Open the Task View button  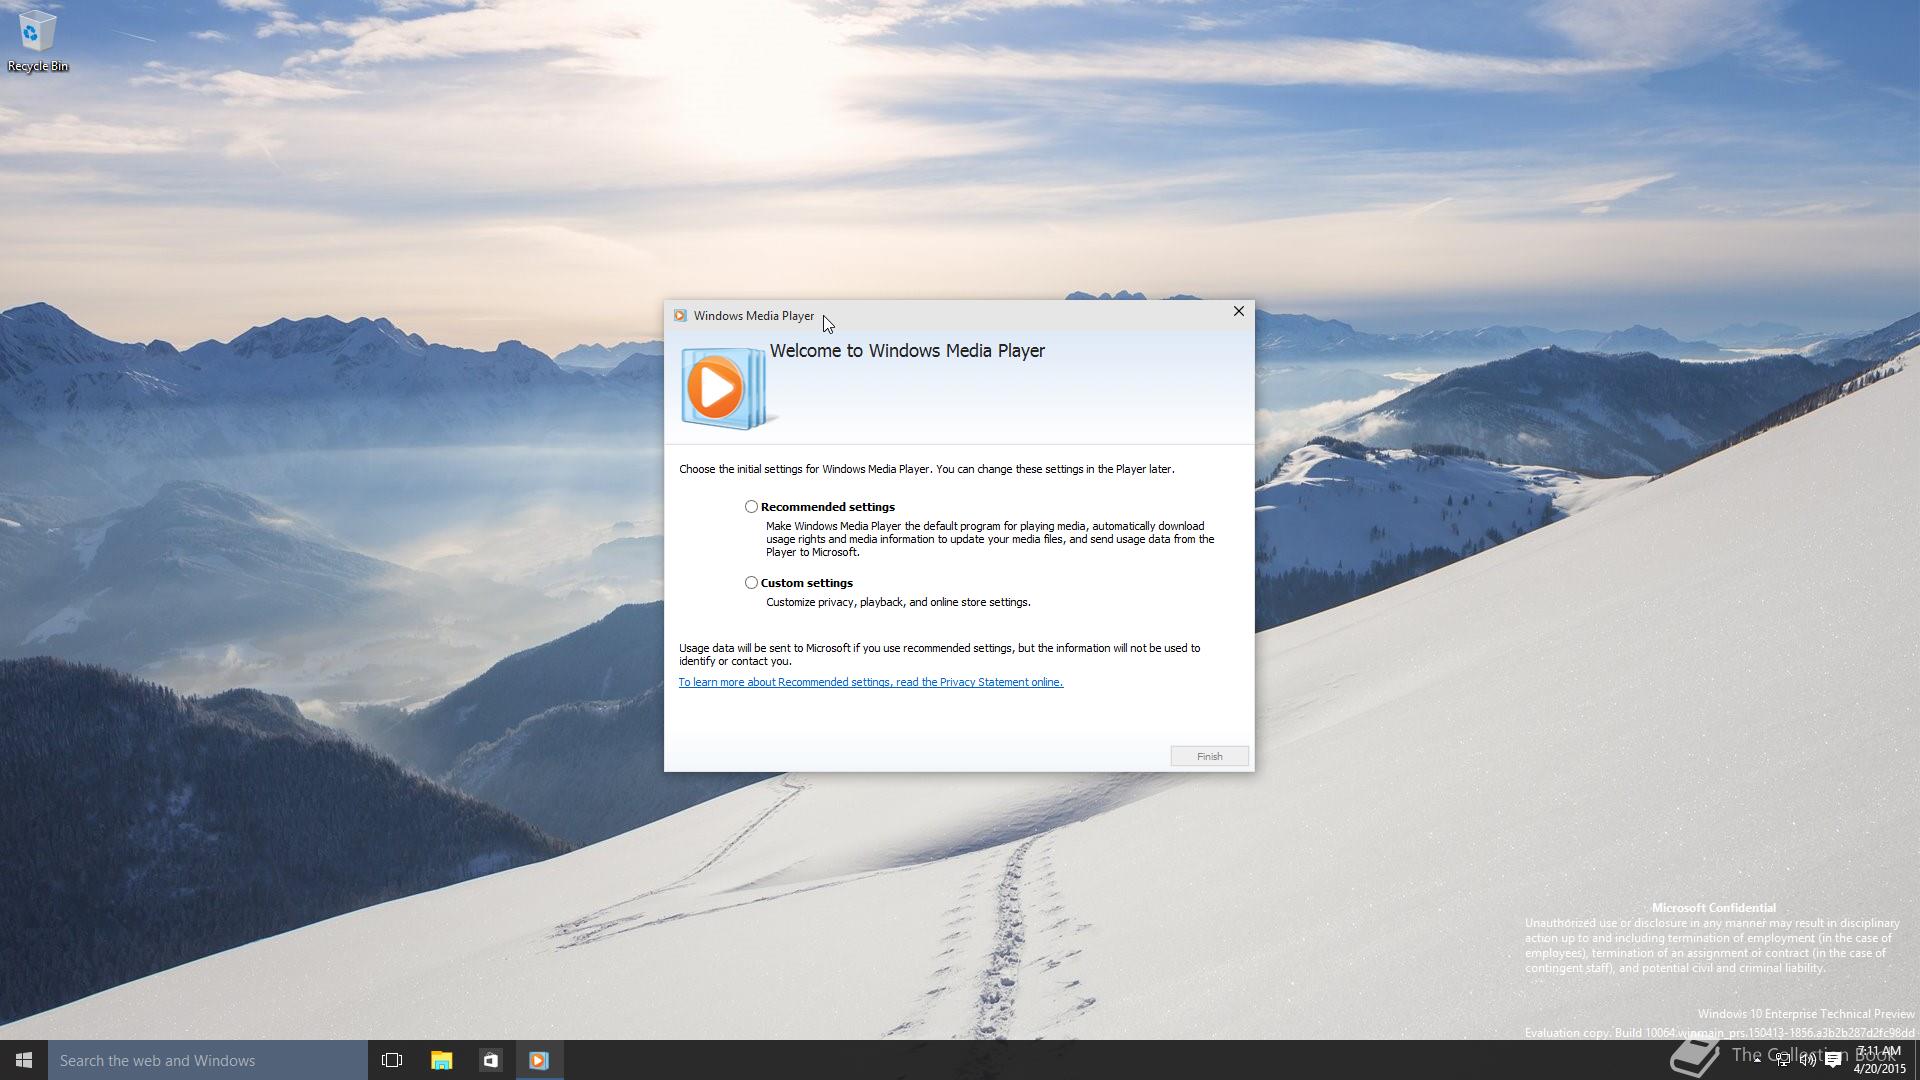392,1060
